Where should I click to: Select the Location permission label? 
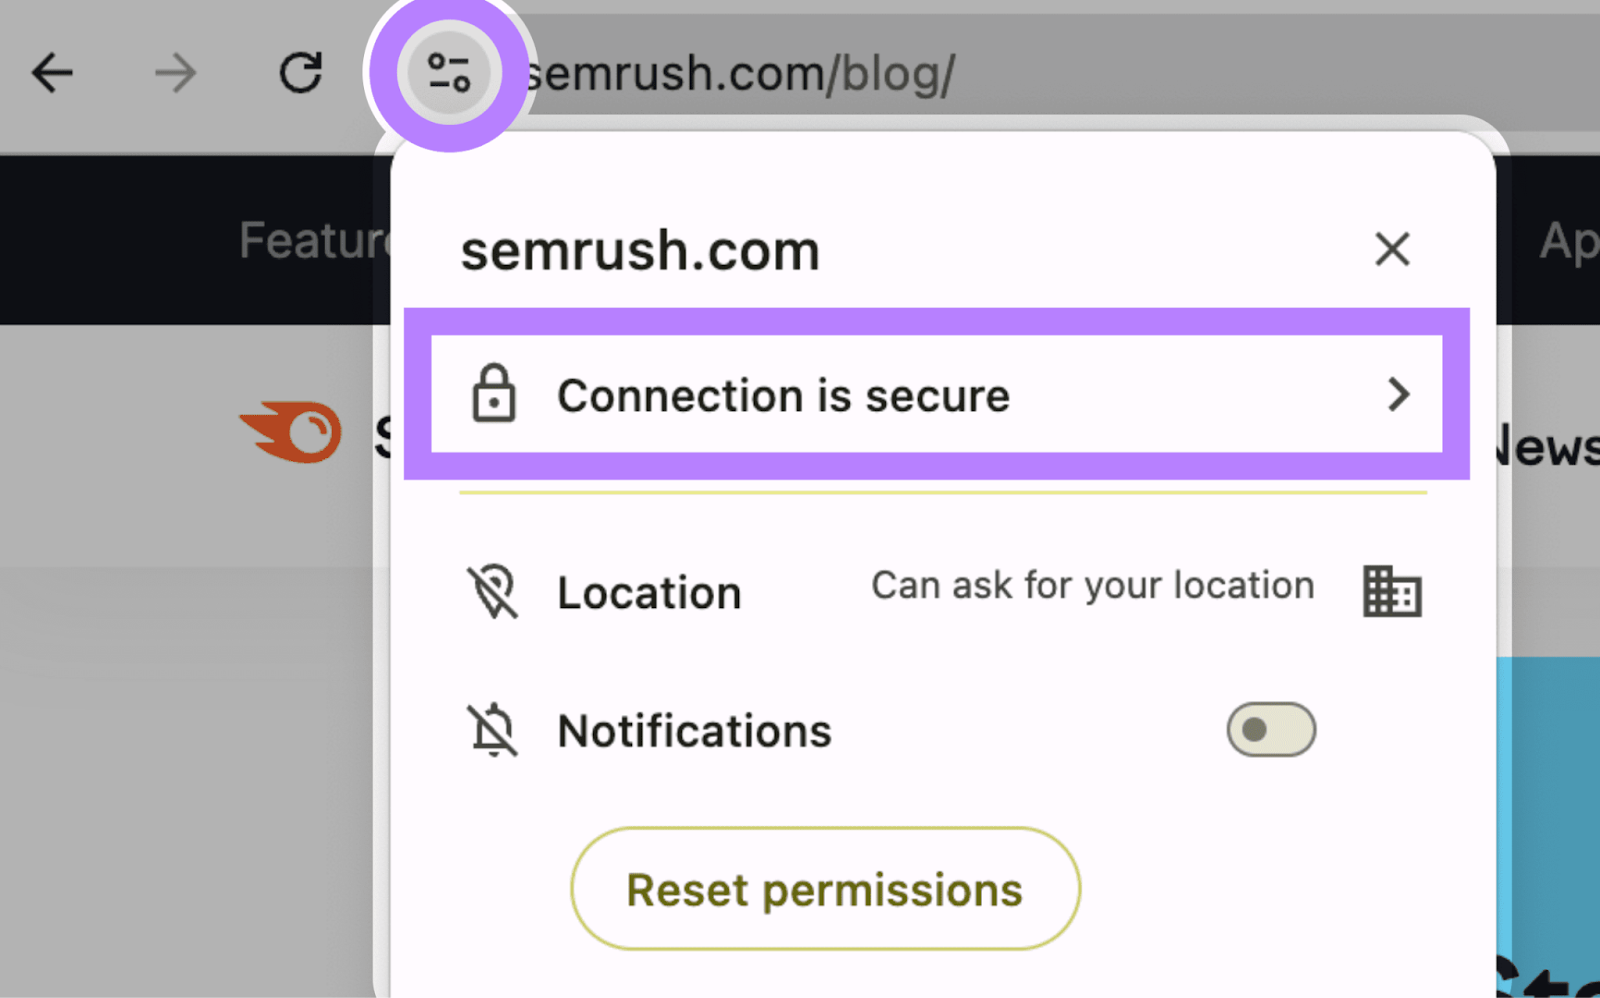(x=649, y=593)
